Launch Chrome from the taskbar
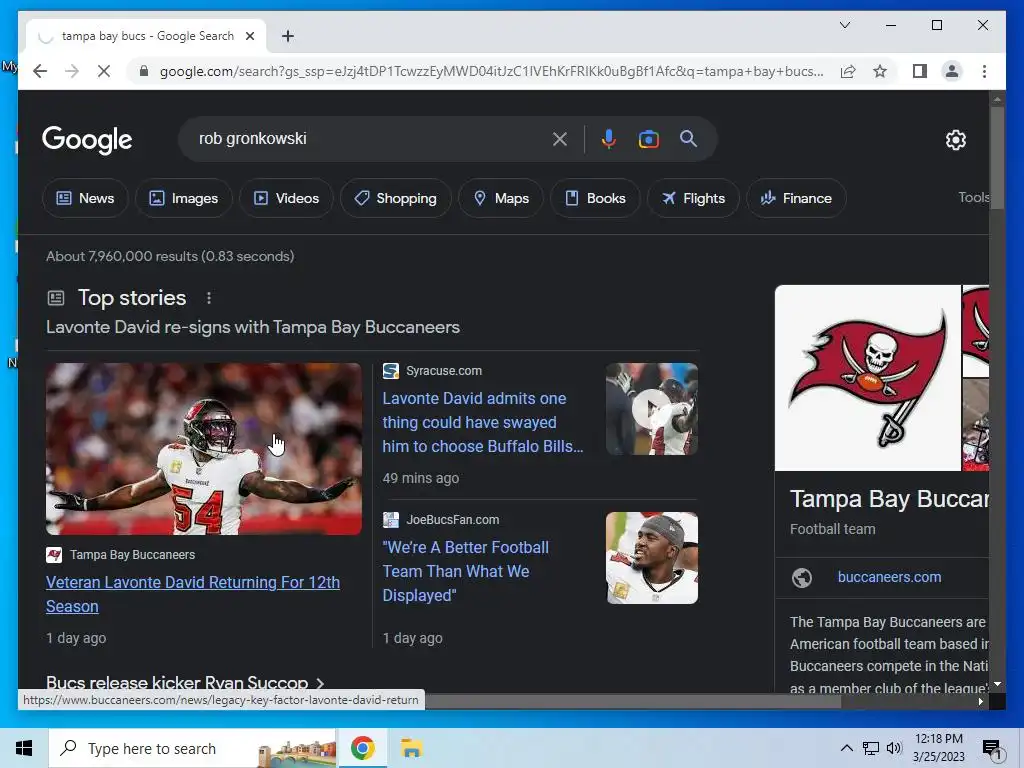Screen dimensions: 1024x768 (362, 748)
